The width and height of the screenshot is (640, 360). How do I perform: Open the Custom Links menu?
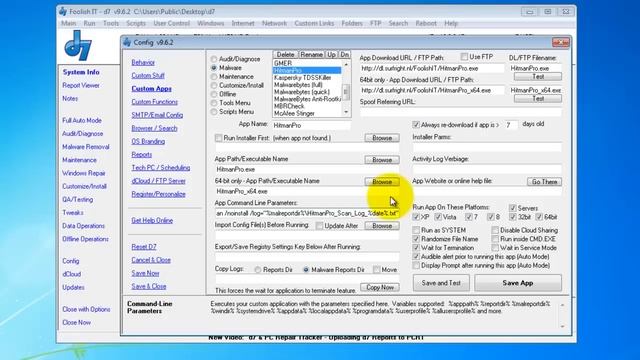[x=314, y=23]
